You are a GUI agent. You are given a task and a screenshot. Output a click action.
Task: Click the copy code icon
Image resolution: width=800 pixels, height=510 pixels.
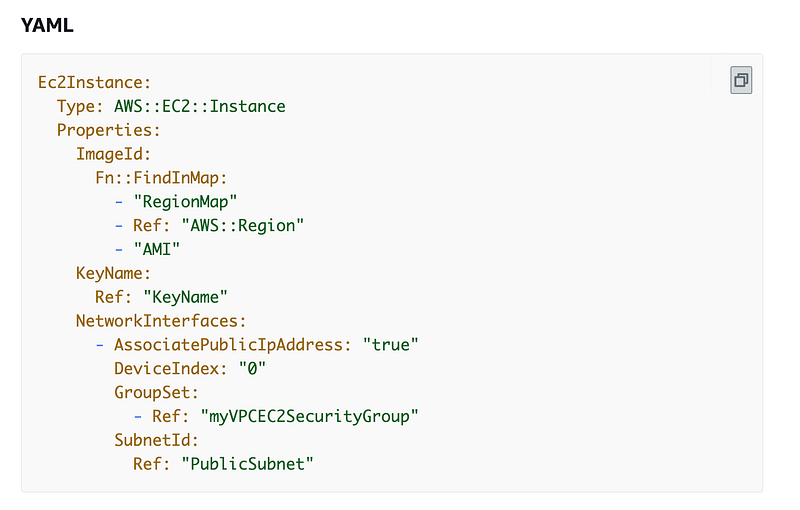(741, 80)
